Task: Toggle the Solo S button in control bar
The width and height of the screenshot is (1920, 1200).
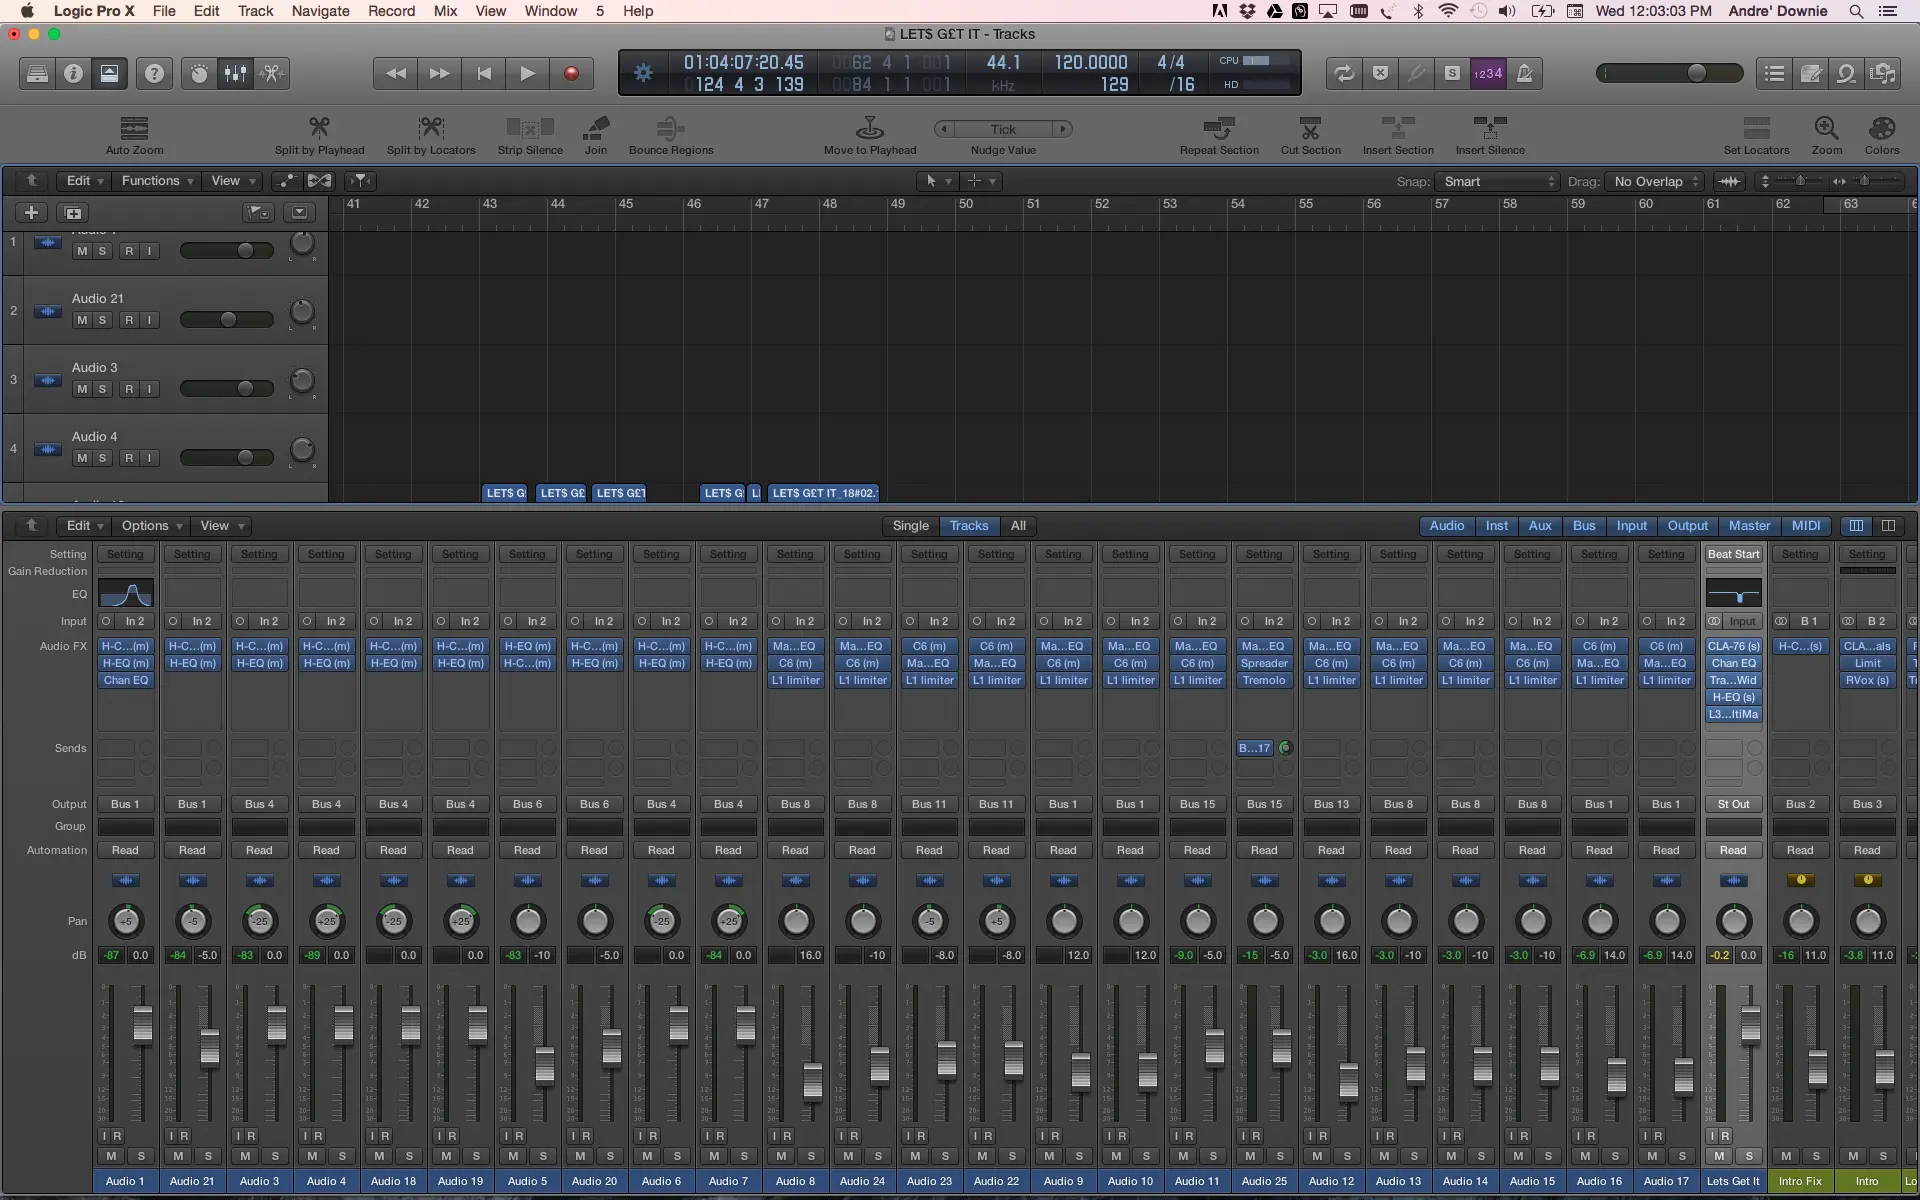Action: tap(1452, 74)
